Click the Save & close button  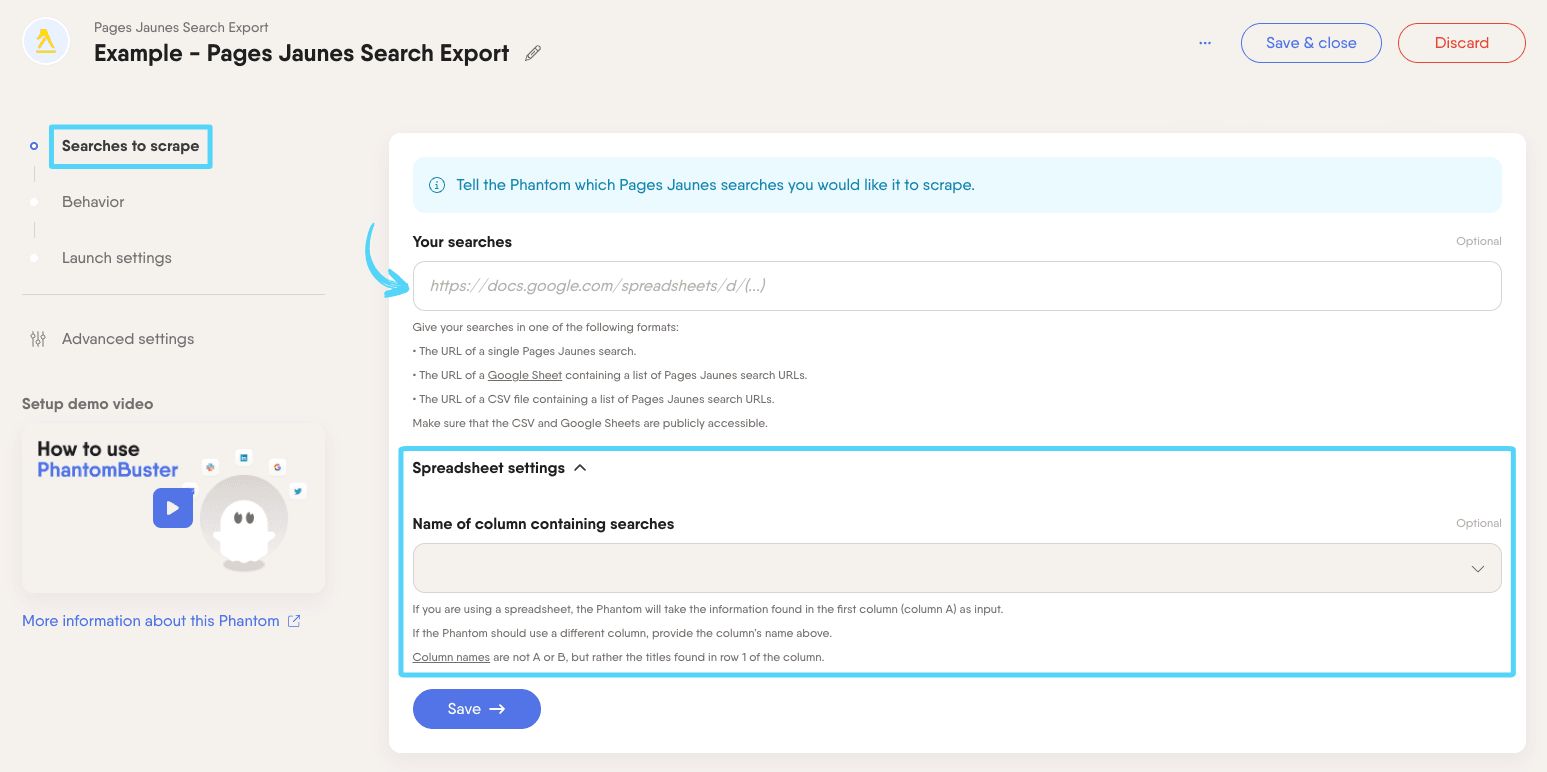click(1311, 43)
